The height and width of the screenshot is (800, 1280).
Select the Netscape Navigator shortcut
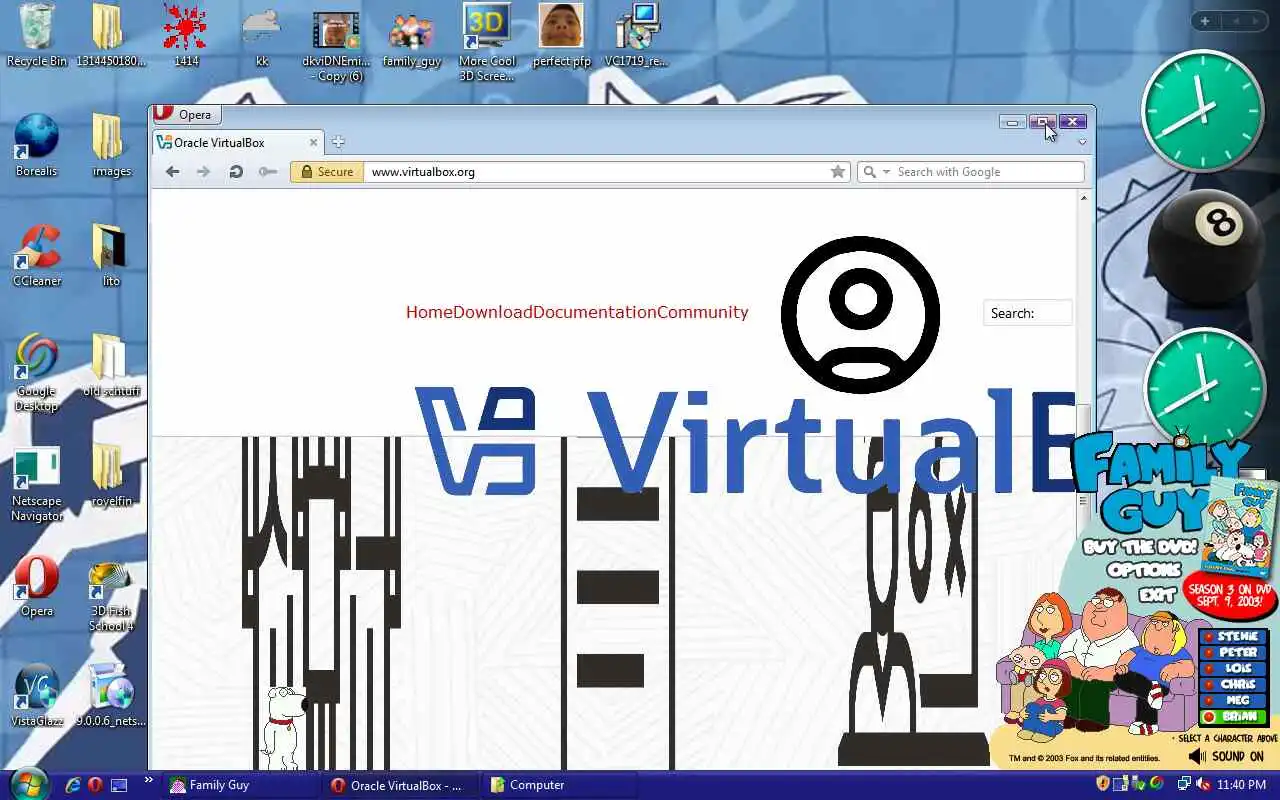point(37,483)
